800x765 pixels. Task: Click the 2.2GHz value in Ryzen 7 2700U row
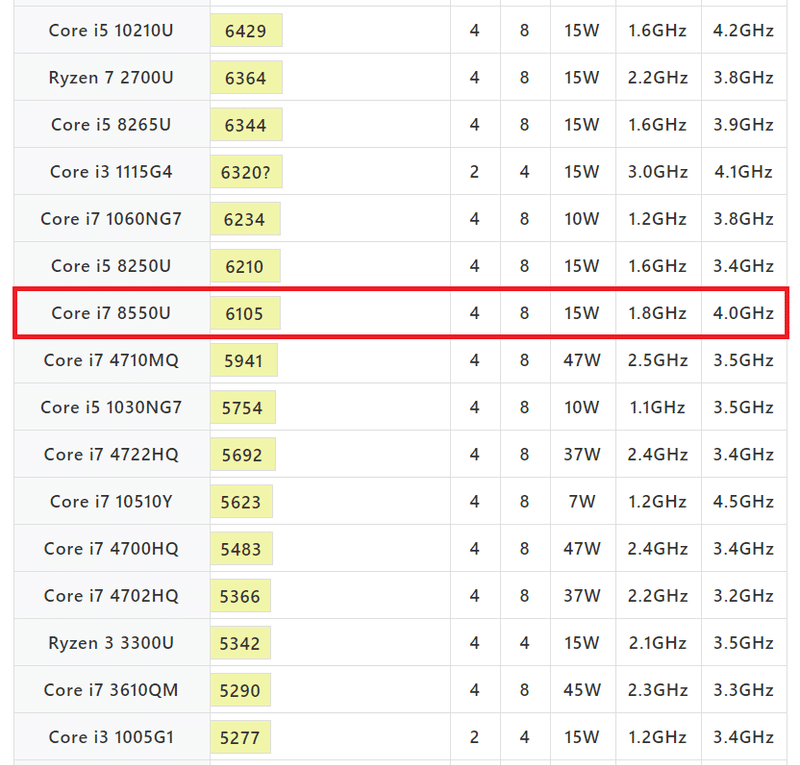(x=658, y=78)
